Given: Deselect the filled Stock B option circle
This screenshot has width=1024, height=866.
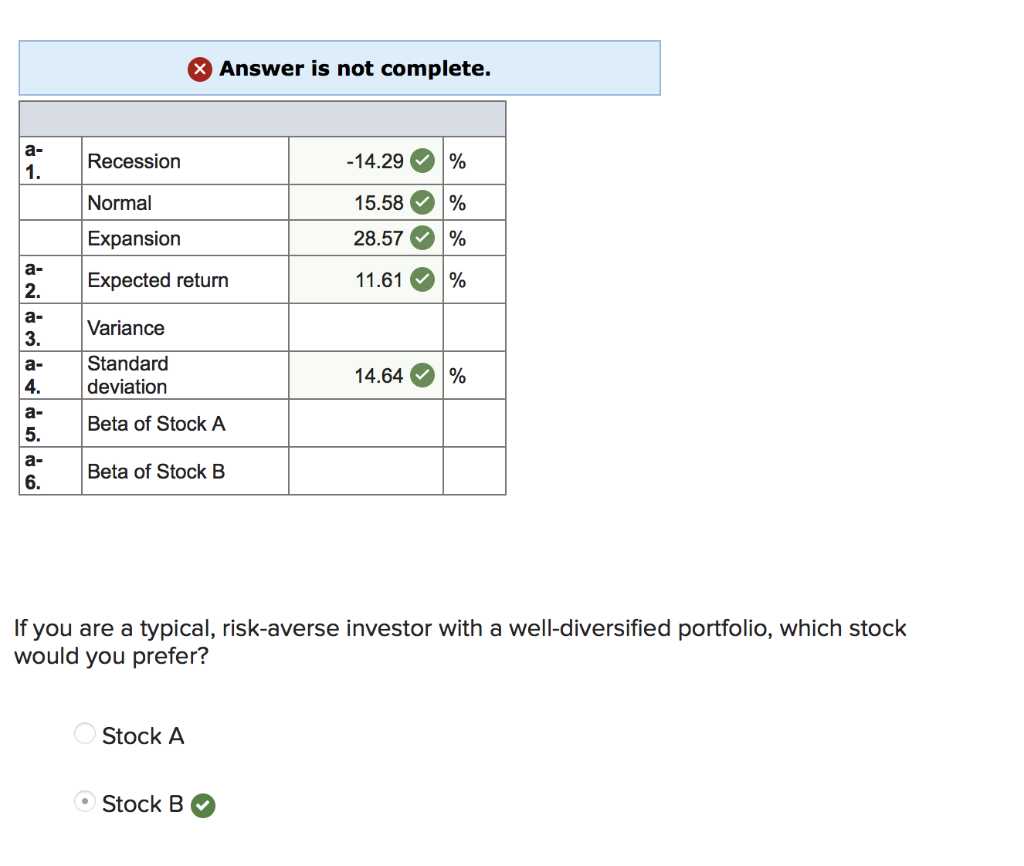Looking at the screenshot, I should tap(85, 801).
